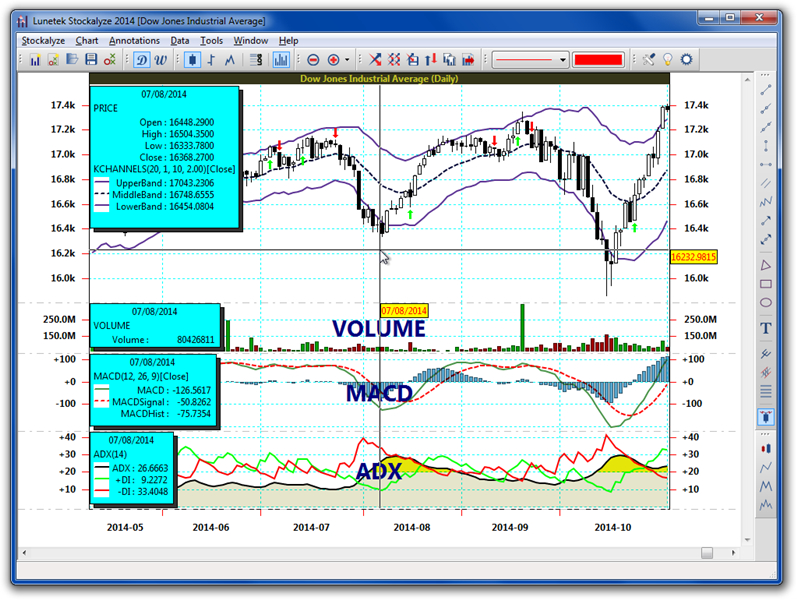Click the 07/08/2014 date marker label
Viewport: 797px width, 600px height.
(404, 311)
